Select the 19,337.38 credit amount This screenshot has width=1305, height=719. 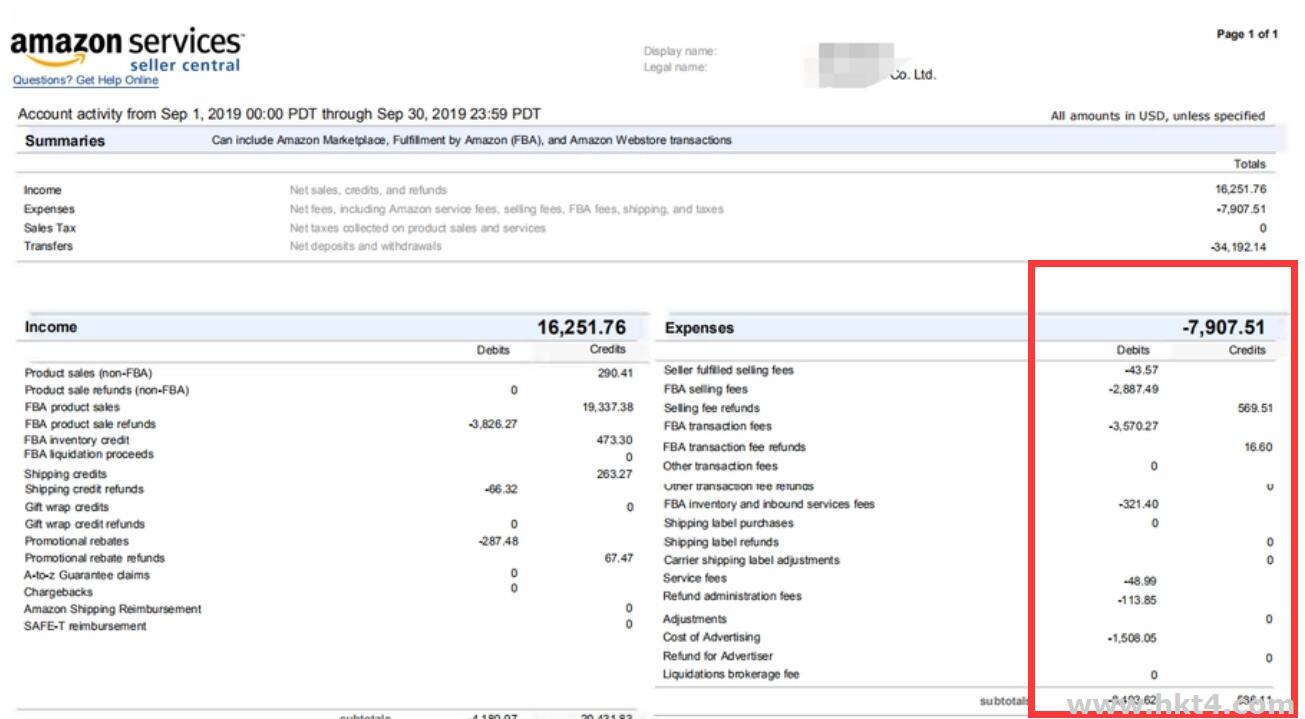coord(607,407)
